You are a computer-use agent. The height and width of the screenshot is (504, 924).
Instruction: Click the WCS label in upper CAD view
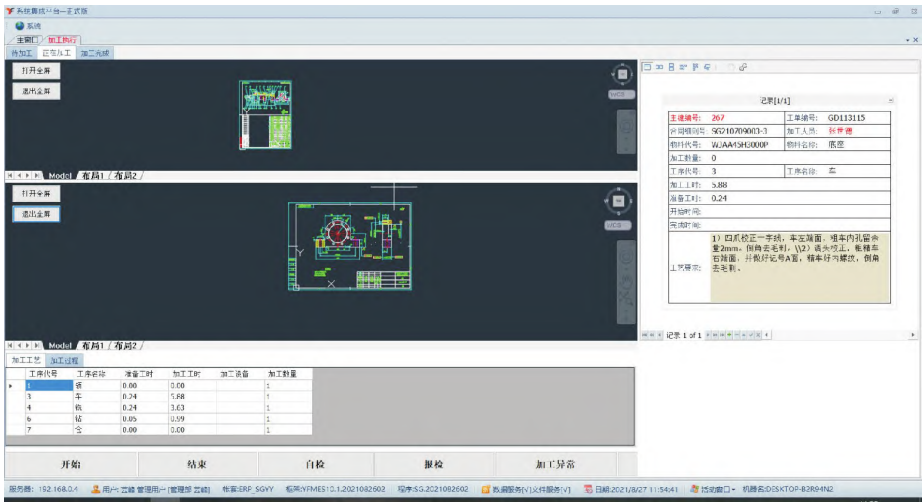click(x=619, y=94)
